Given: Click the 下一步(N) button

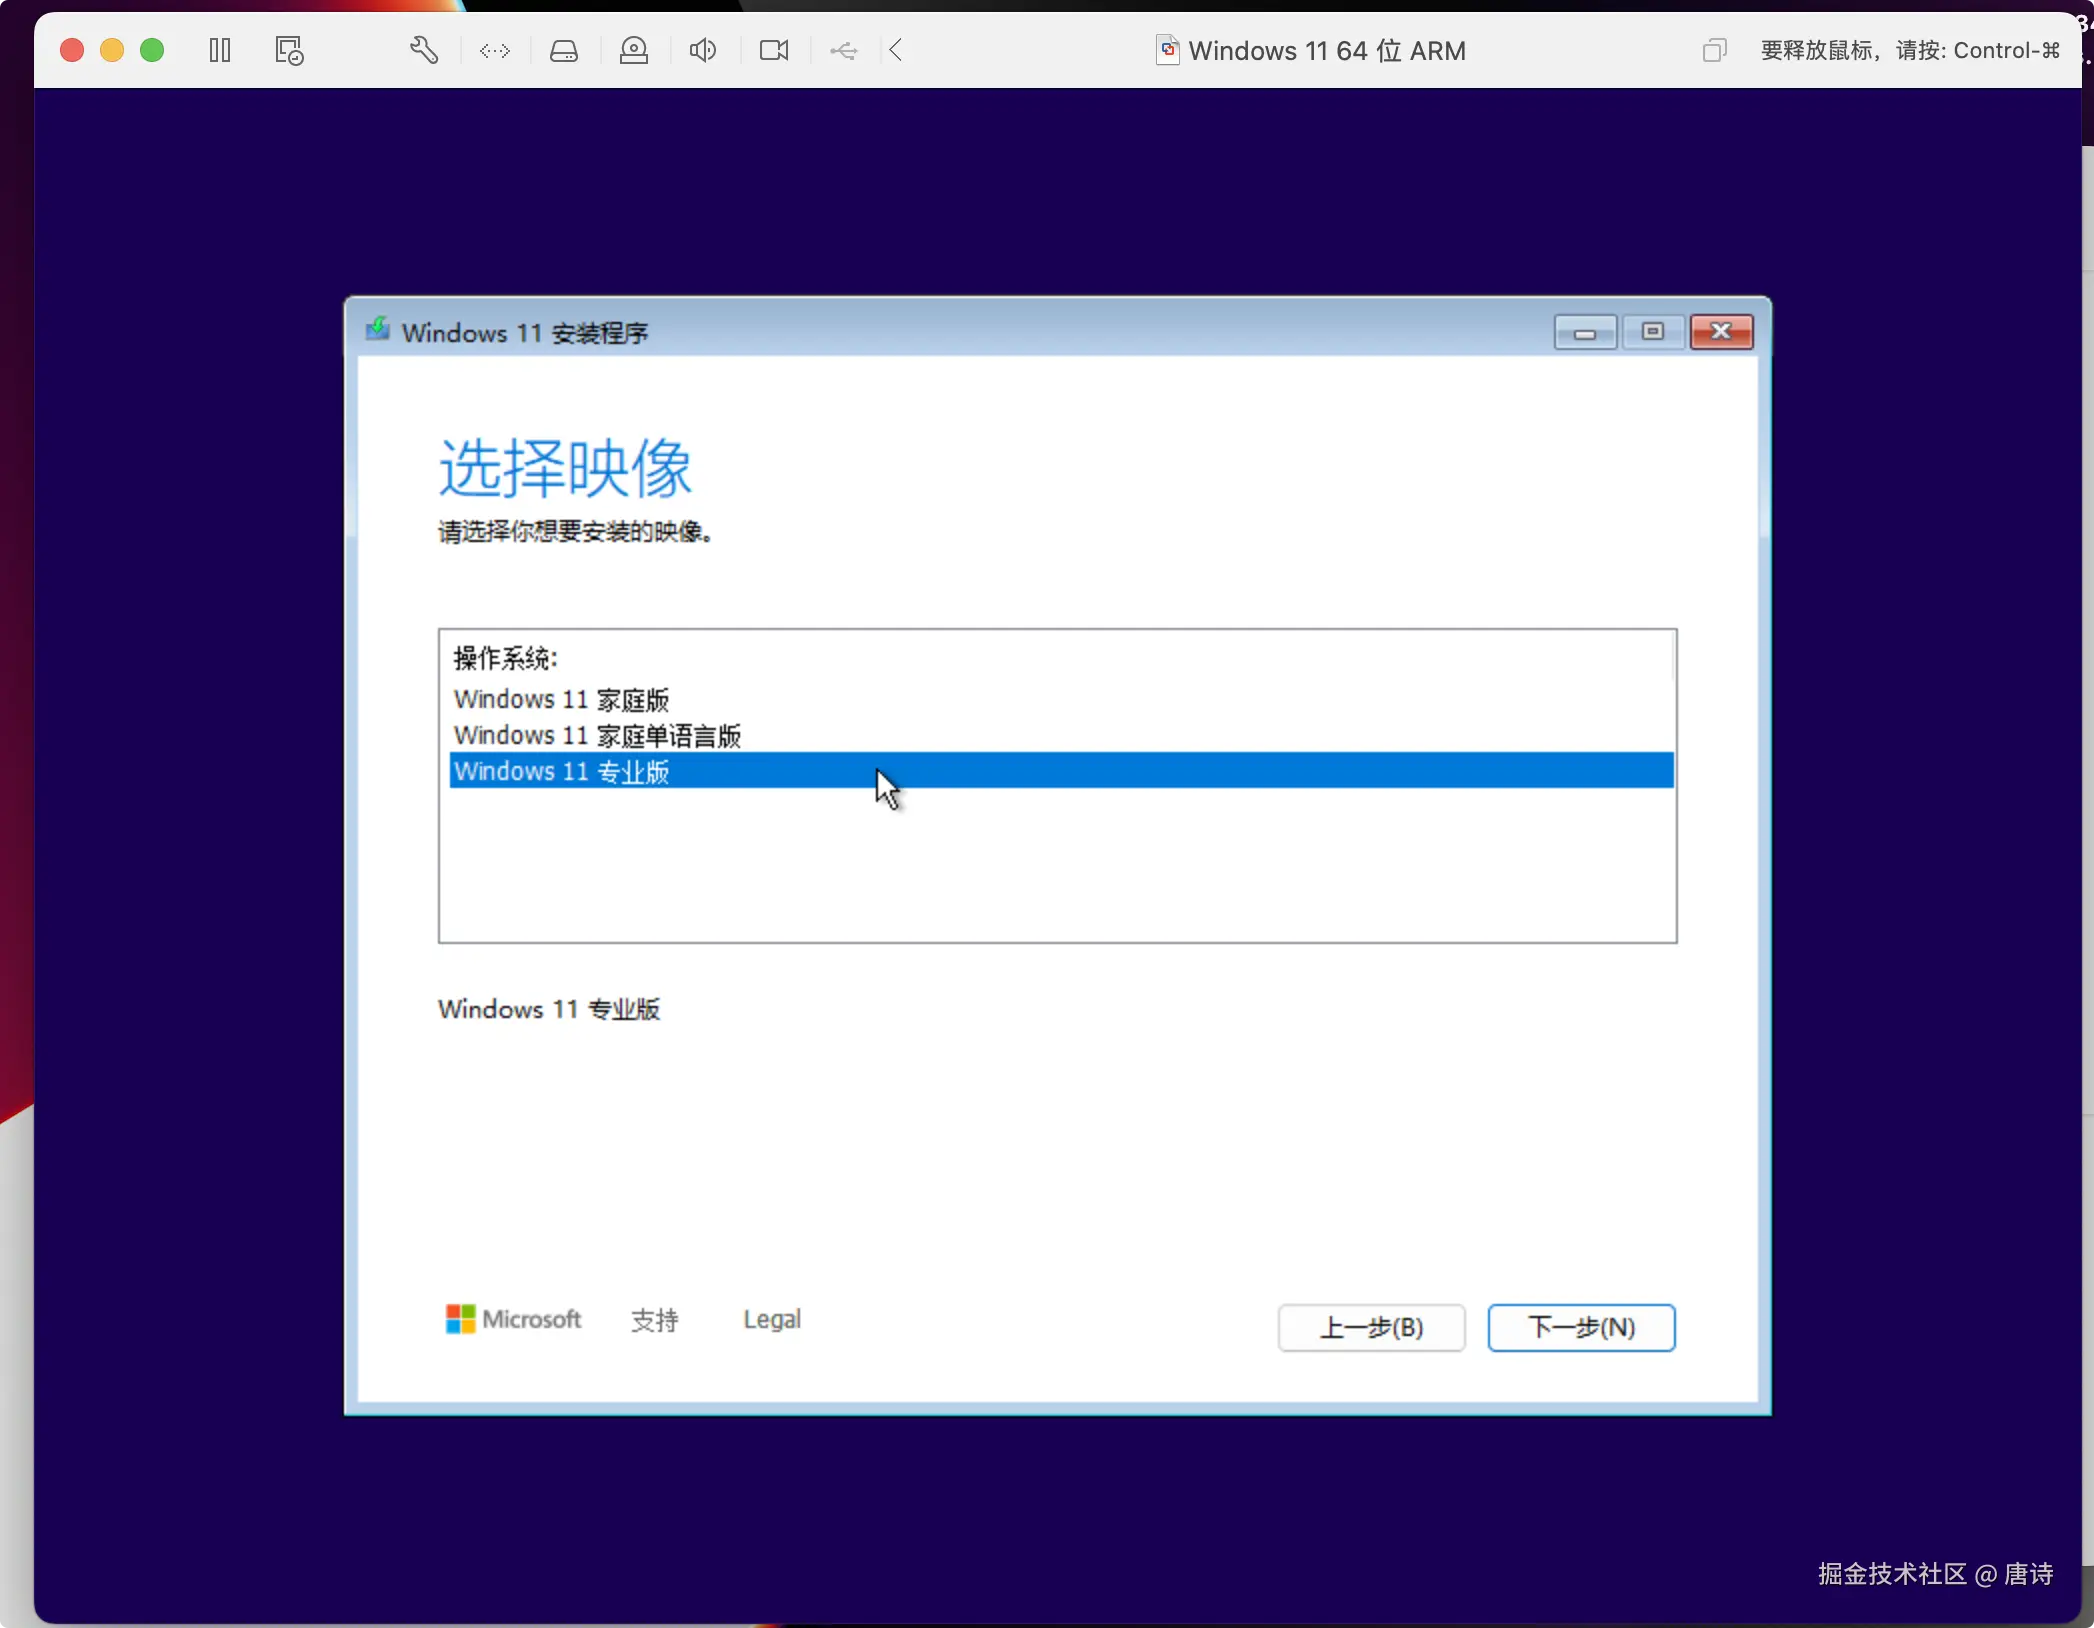Looking at the screenshot, I should coord(1581,1327).
